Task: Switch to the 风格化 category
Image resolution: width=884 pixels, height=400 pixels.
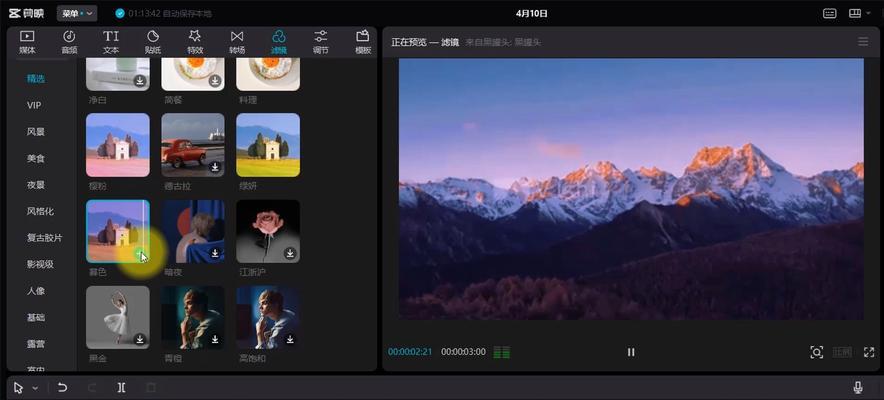Action: point(40,211)
